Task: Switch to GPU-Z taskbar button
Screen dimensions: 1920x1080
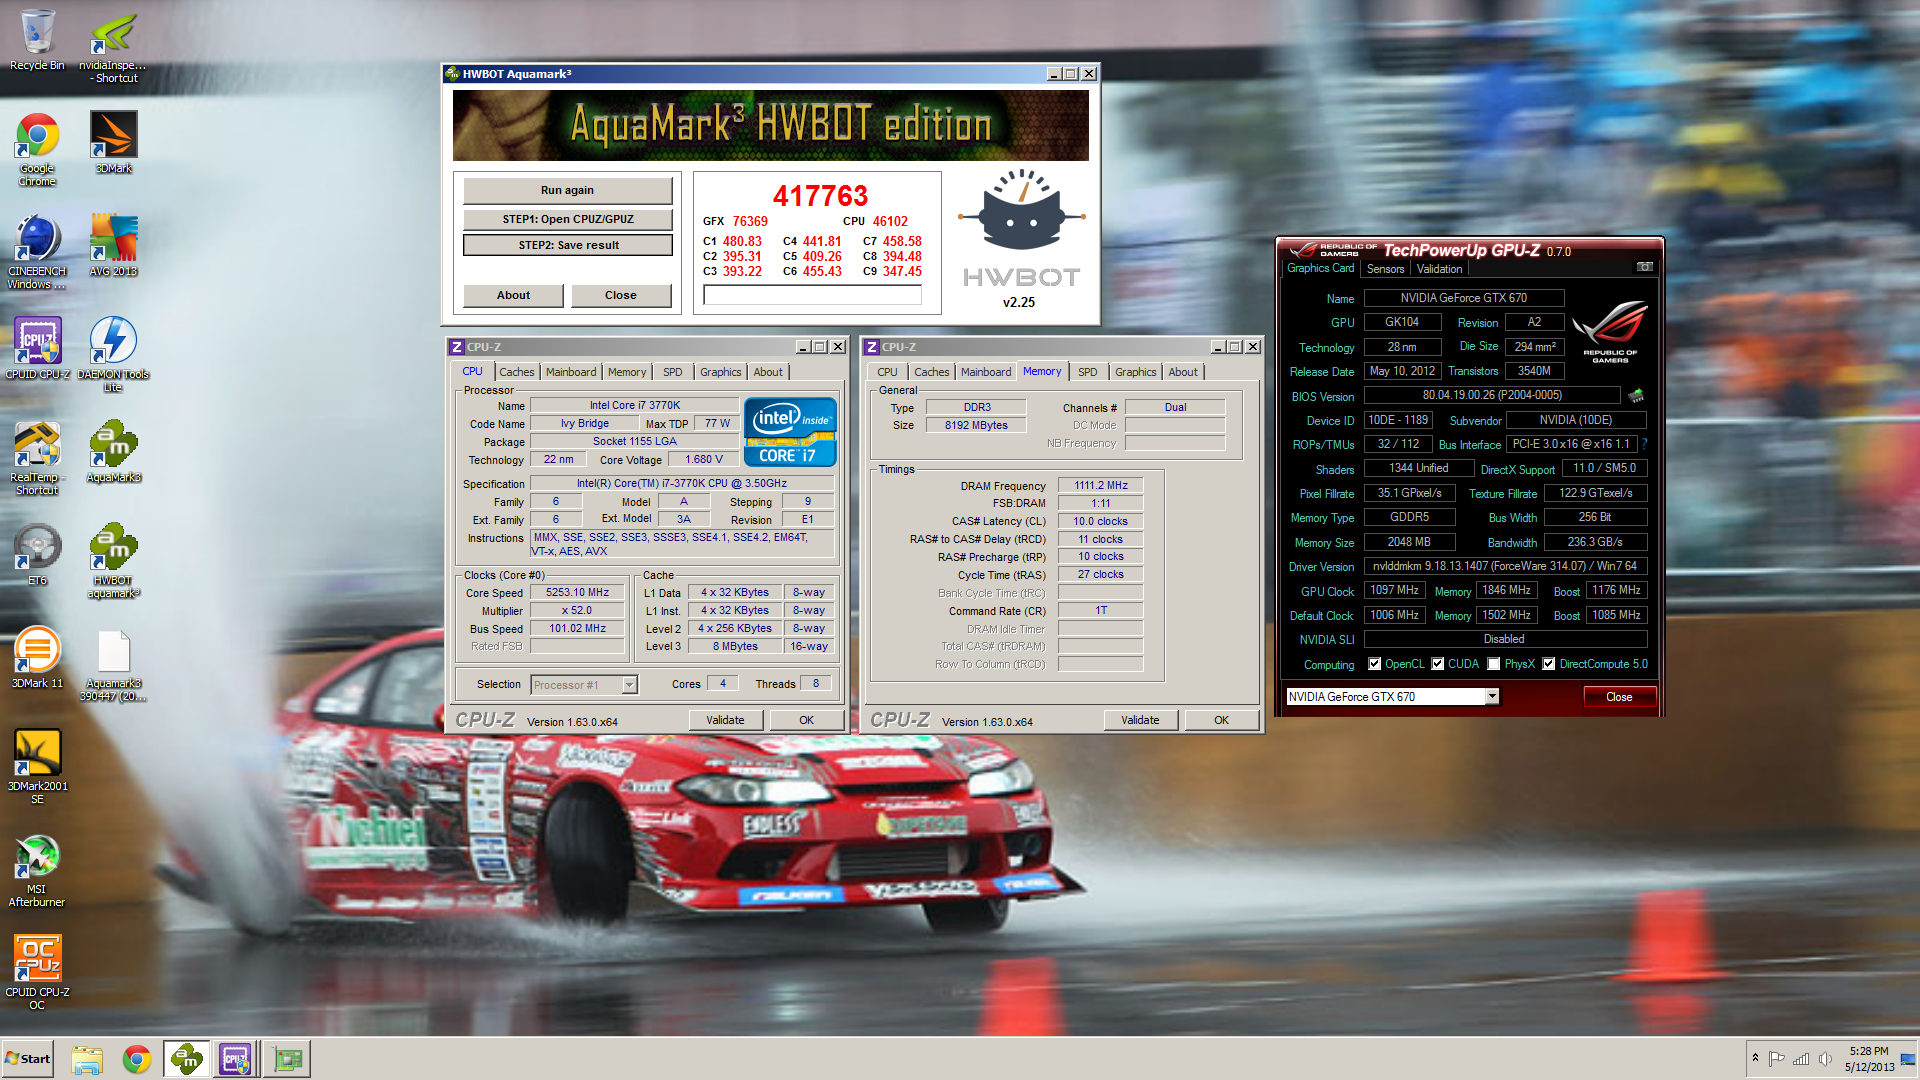Action: point(287,1059)
